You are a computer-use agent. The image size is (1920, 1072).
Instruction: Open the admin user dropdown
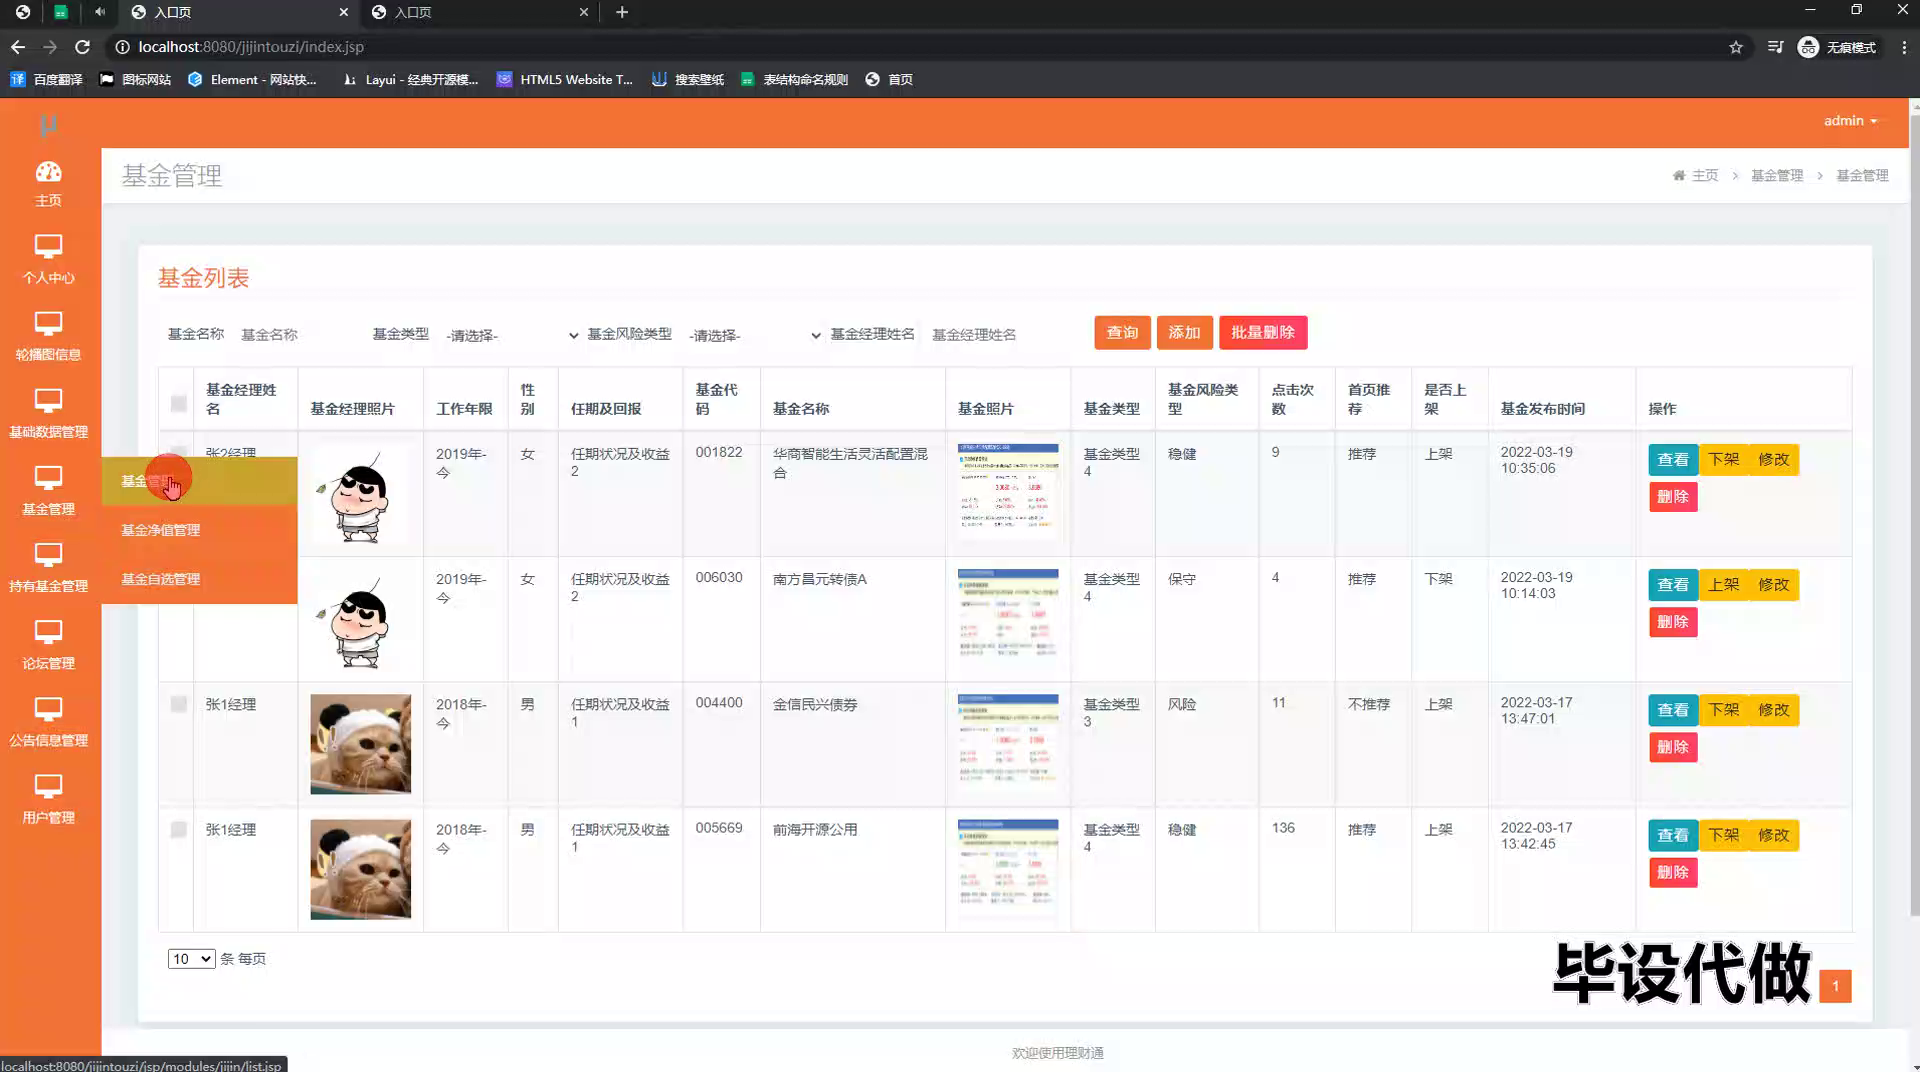(1850, 120)
